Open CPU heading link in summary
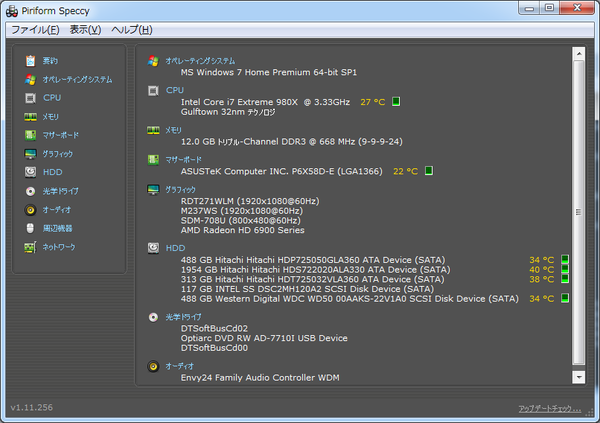 tap(175, 90)
